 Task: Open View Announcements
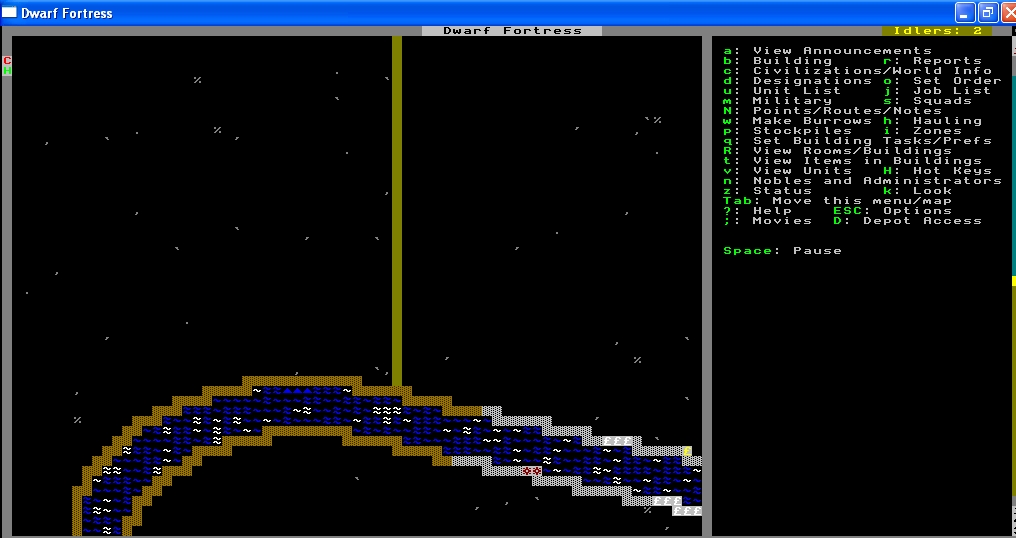coord(840,51)
